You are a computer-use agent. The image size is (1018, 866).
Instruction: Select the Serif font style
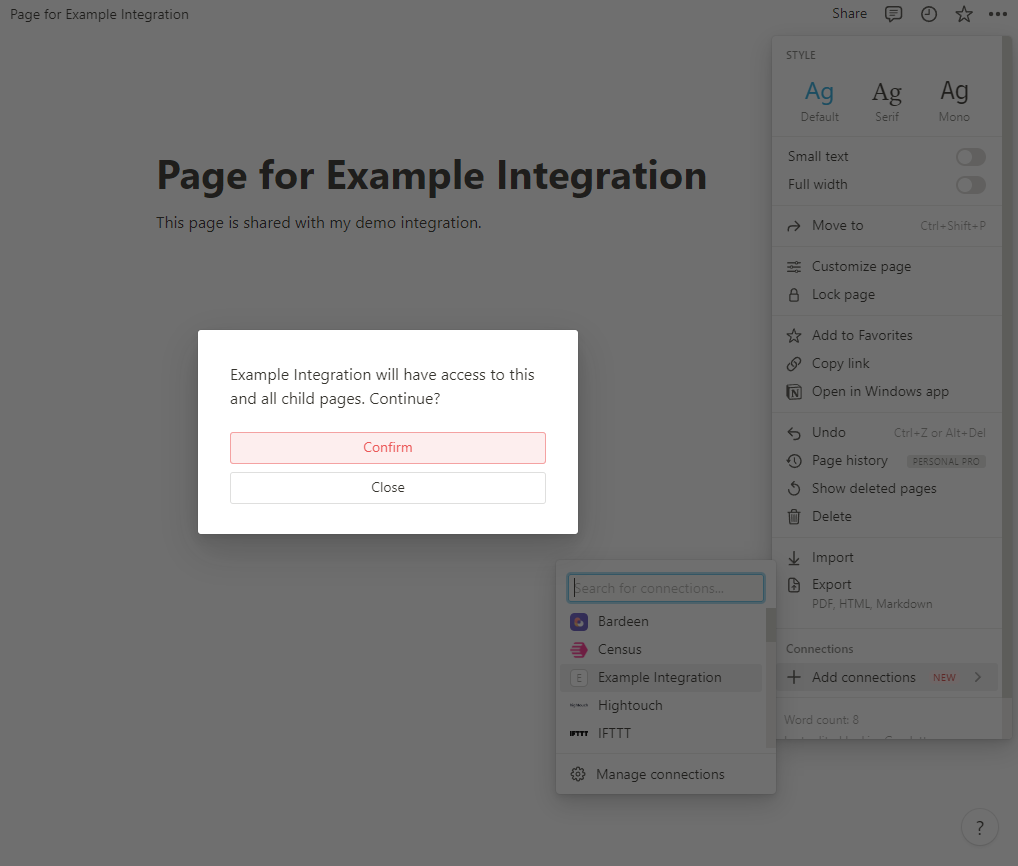click(x=887, y=101)
